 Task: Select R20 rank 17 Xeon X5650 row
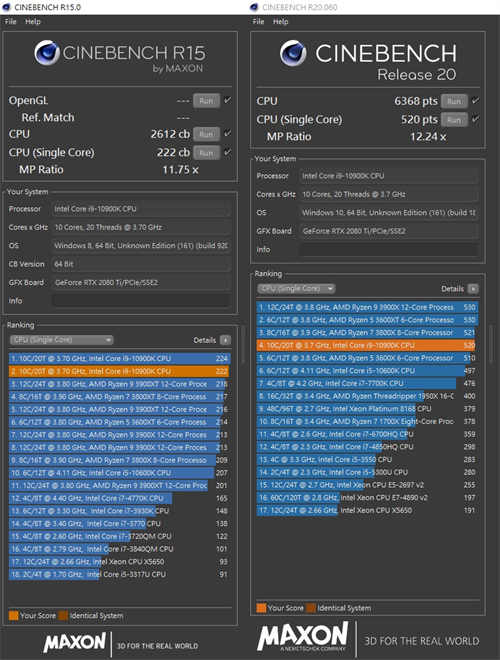point(367,510)
